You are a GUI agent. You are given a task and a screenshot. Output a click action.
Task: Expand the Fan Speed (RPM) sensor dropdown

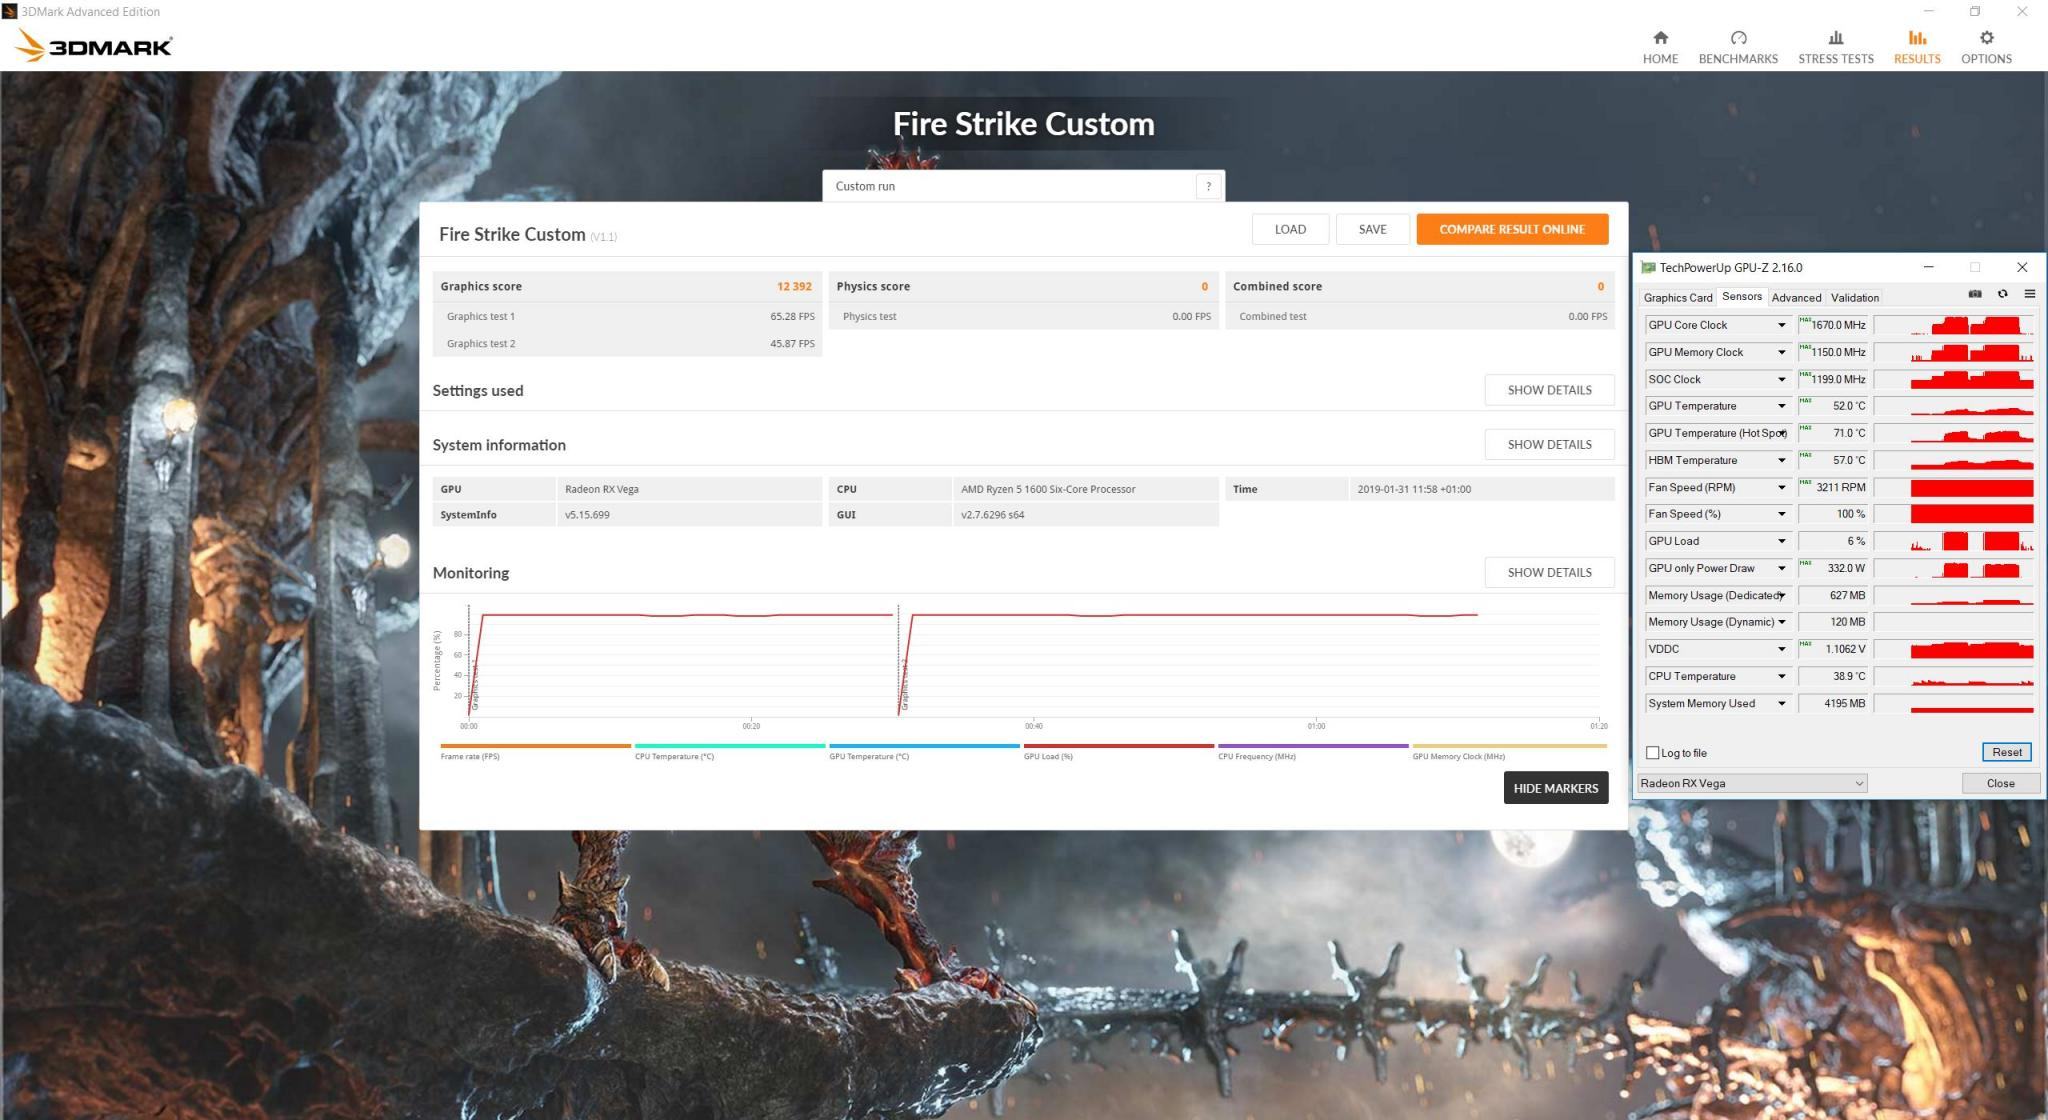[1781, 487]
